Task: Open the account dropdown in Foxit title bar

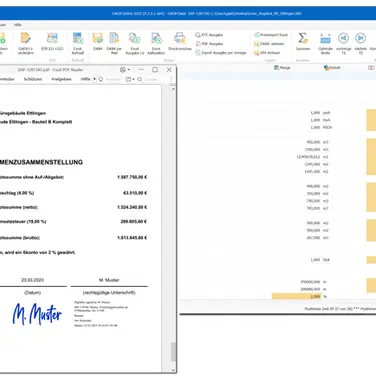Action: point(125,70)
